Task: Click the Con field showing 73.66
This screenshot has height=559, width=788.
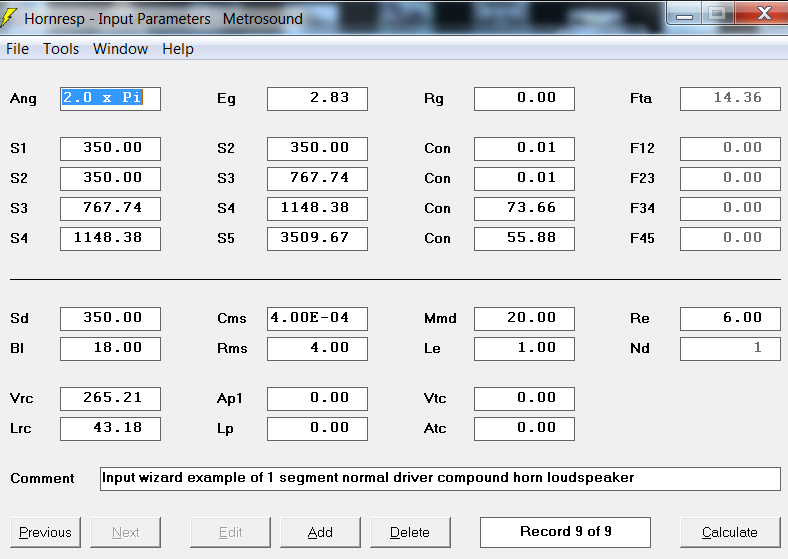Action: 524,209
